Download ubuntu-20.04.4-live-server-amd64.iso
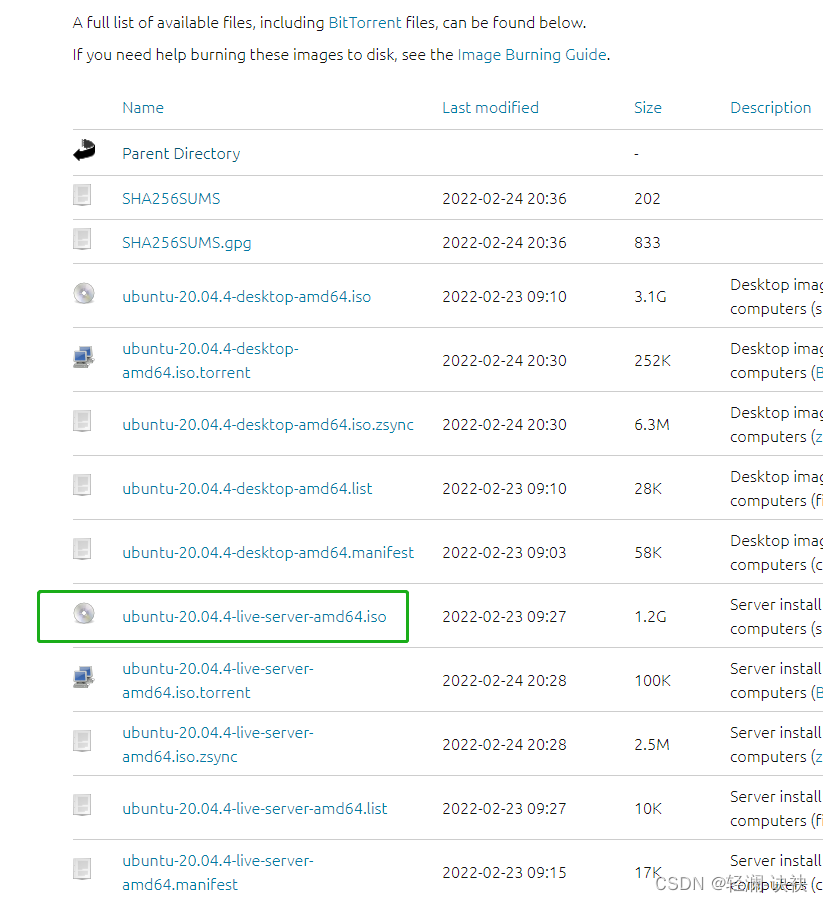 pyautogui.click(x=254, y=617)
